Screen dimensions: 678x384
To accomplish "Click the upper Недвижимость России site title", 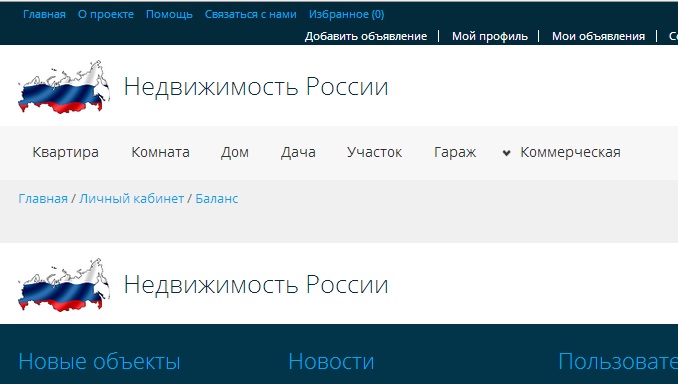I will point(256,87).
